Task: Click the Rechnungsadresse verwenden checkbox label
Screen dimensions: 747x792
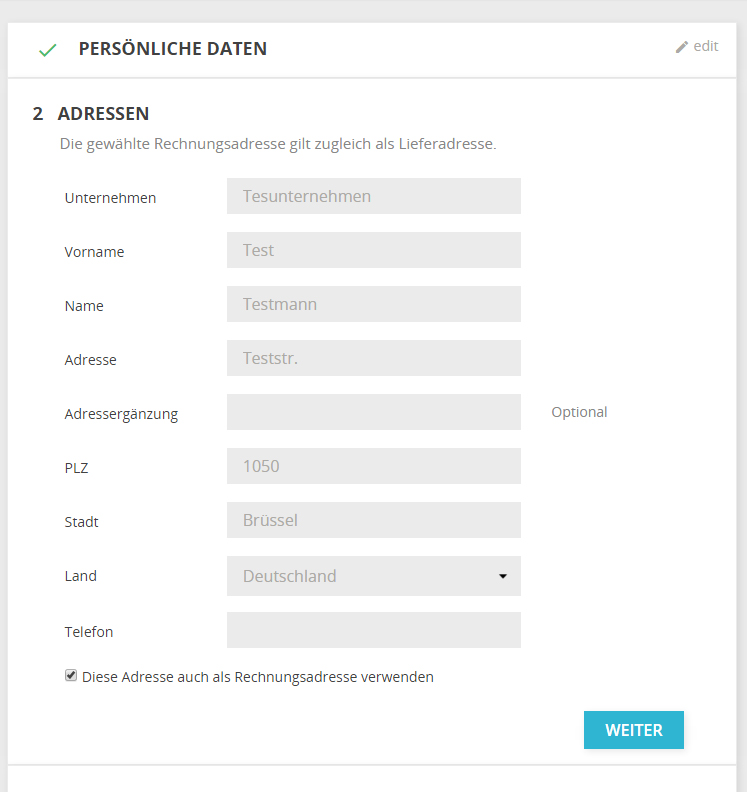Action: [x=258, y=677]
